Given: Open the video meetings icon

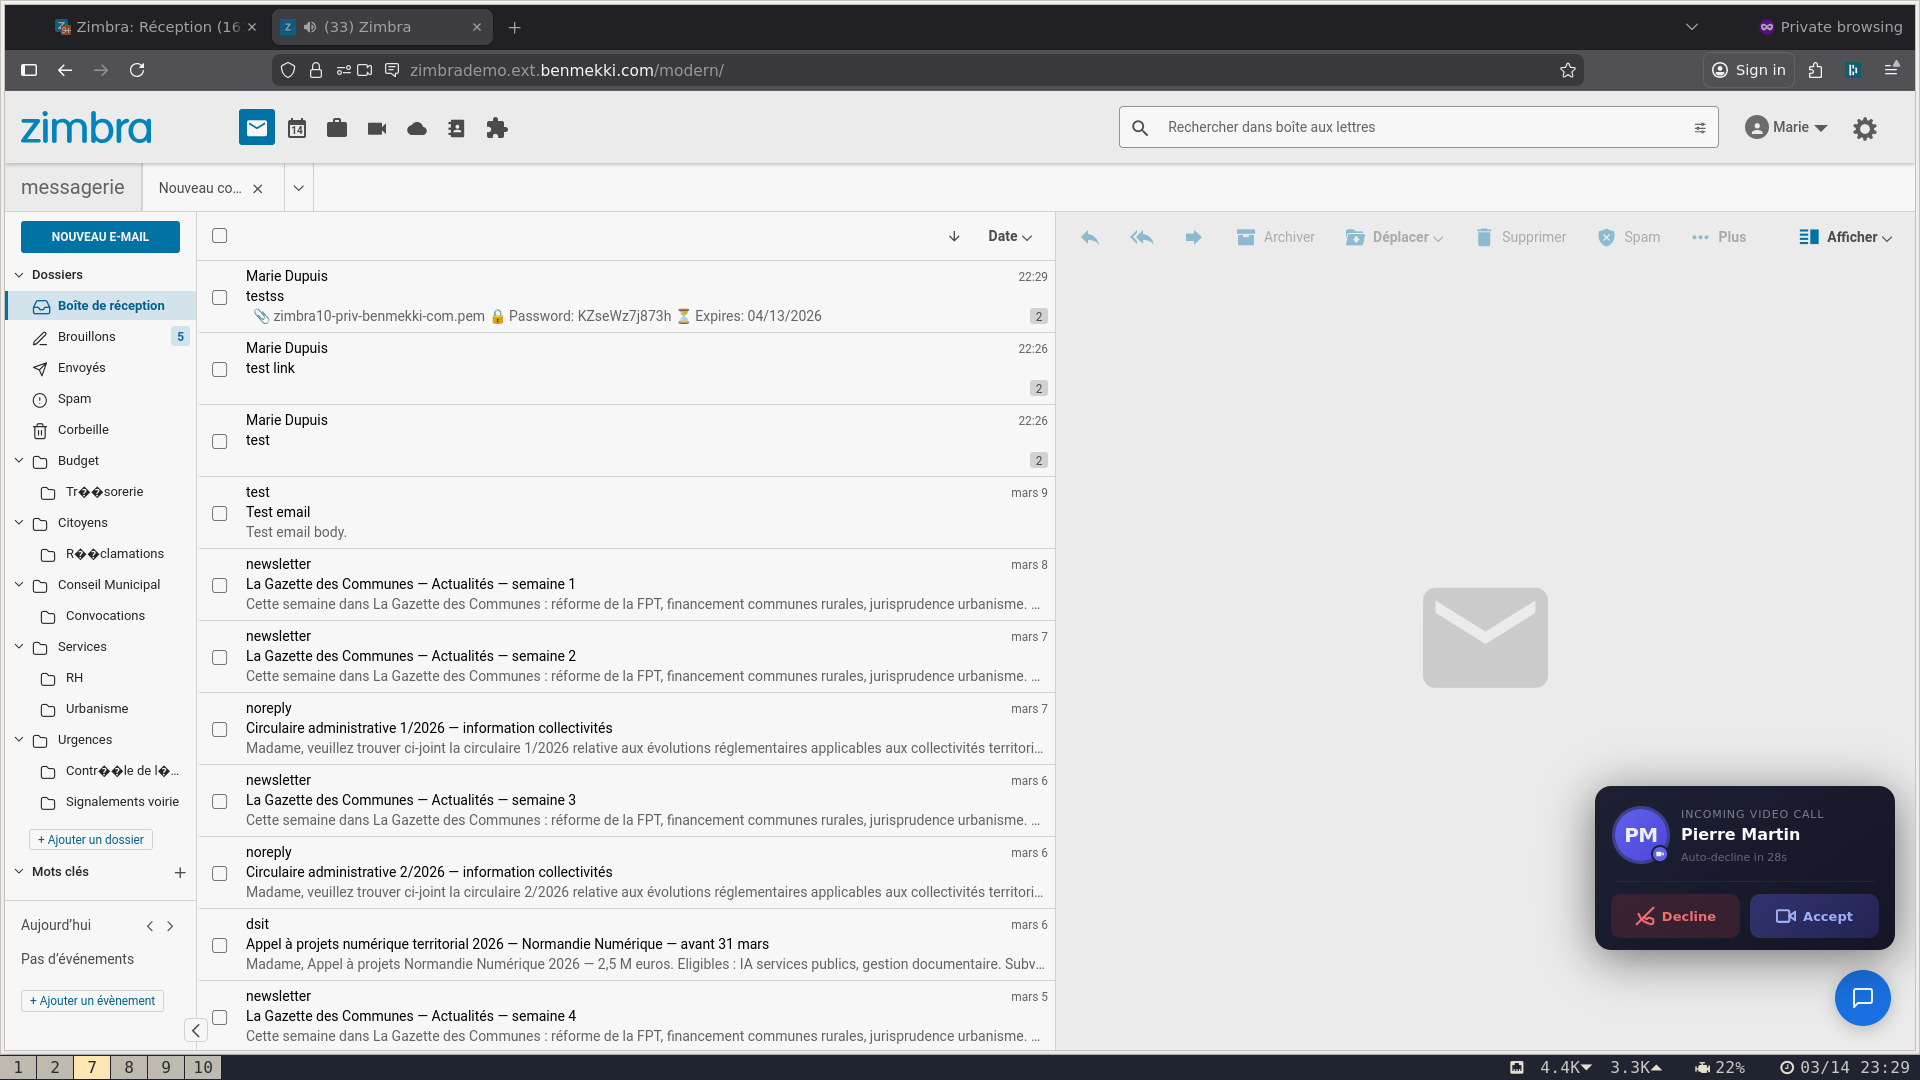Looking at the screenshot, I should (376, 128).
